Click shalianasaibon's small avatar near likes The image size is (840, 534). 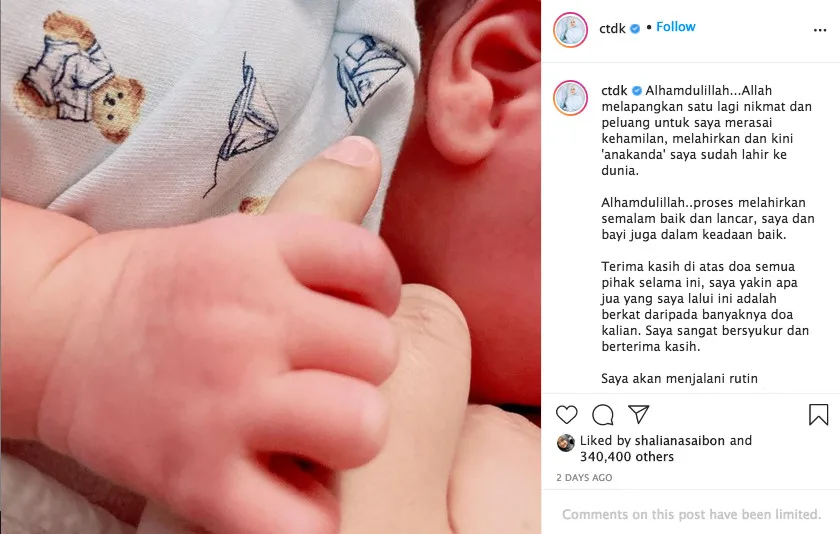click(566, 443)
